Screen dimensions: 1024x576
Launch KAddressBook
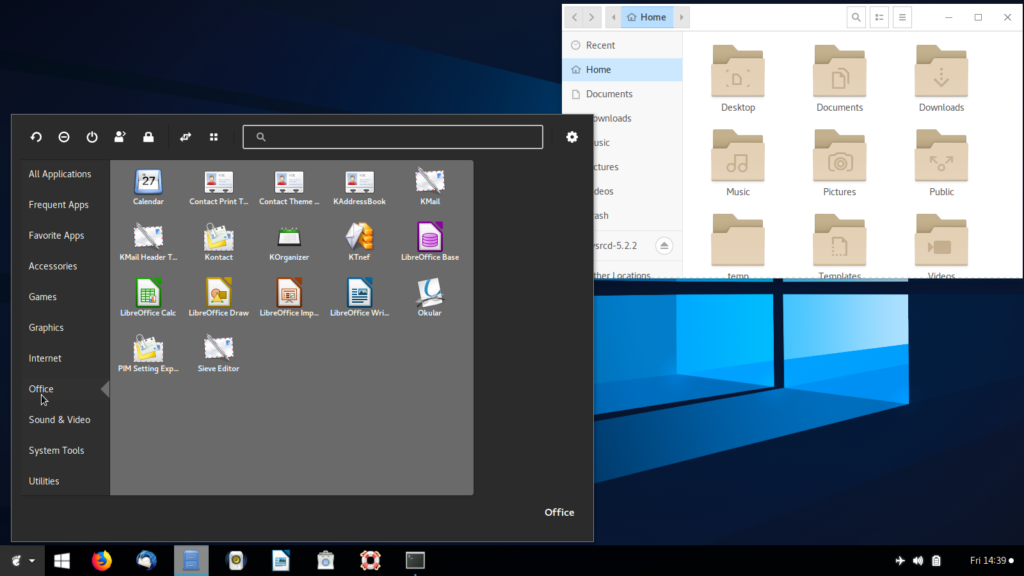359,187
